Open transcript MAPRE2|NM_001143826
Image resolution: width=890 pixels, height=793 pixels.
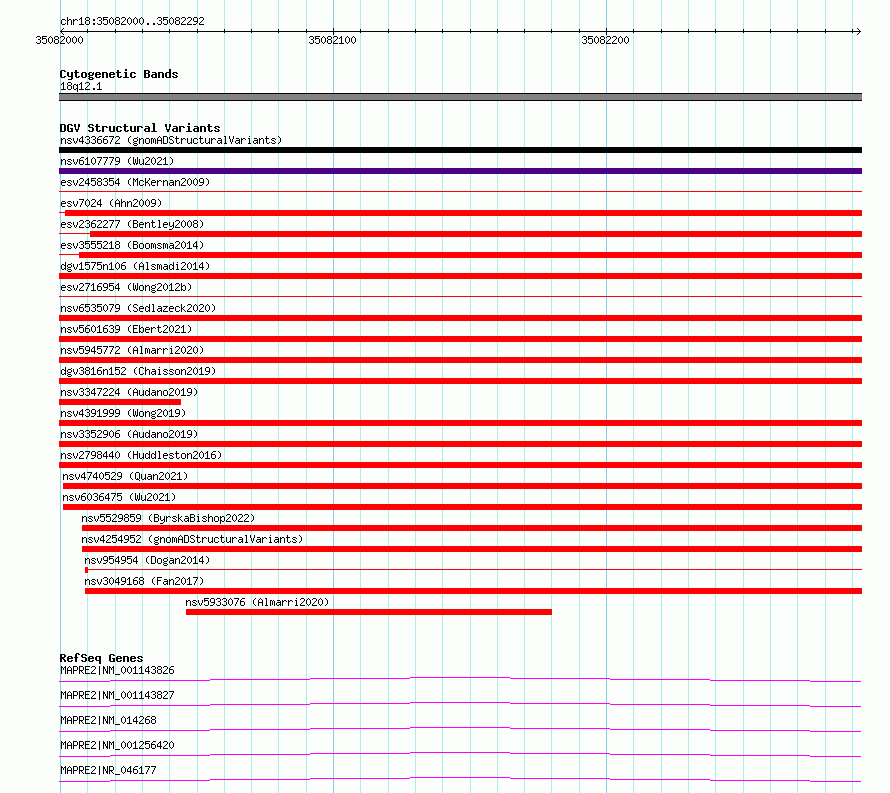coord(117,670)
